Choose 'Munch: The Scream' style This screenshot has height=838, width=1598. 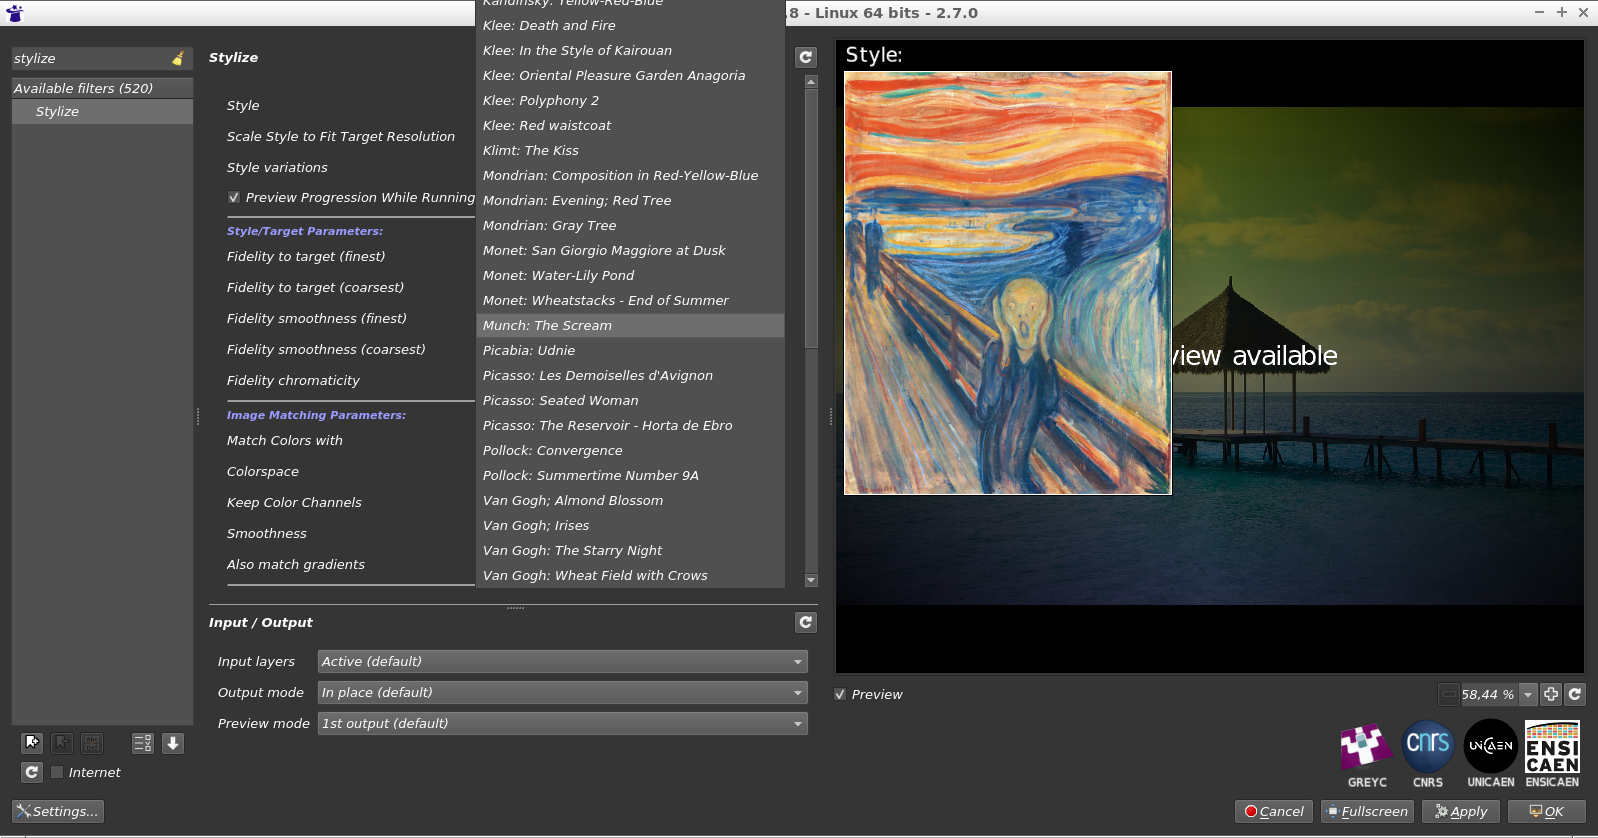[x=630, y=326]
